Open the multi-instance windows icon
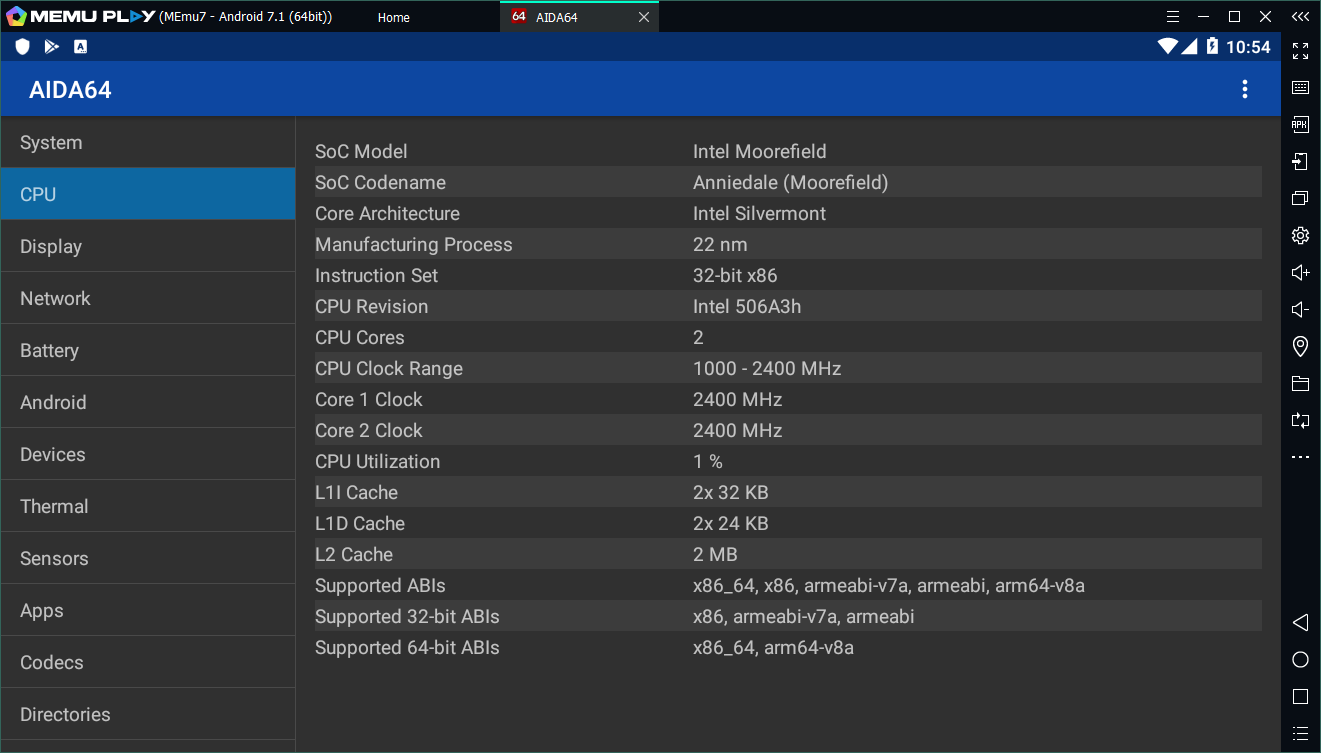 point(1300,198)
